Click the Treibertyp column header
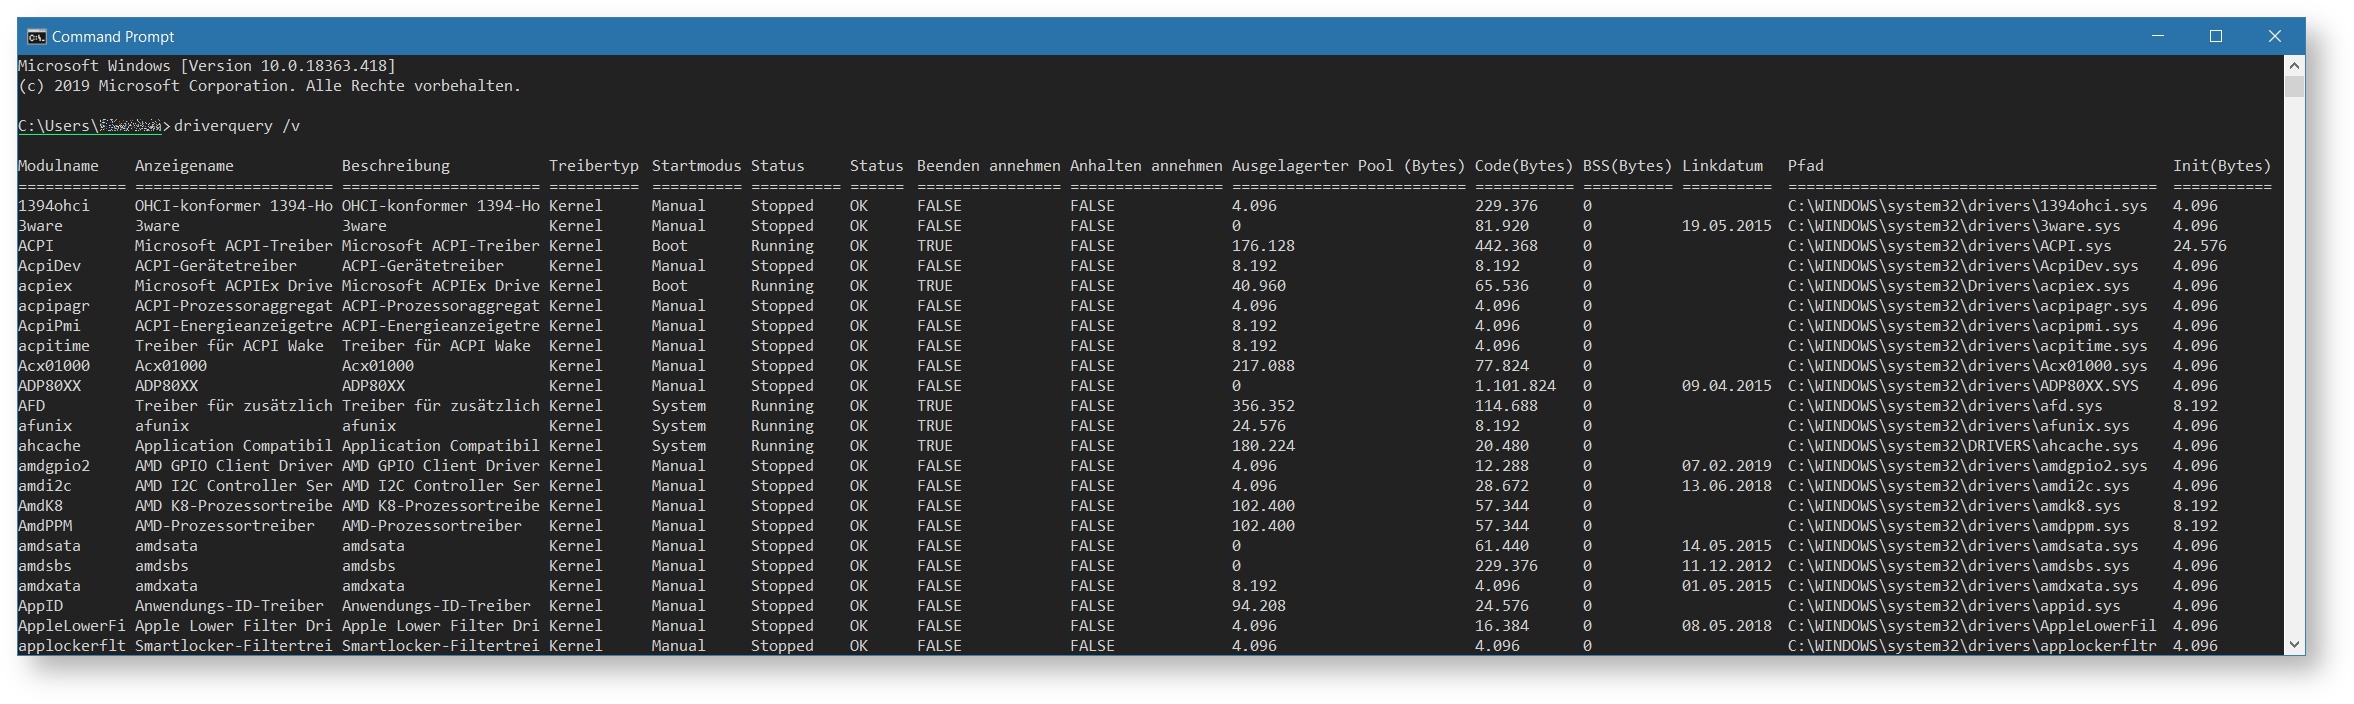This screenshot has width=2354, height=704. (593, 166)
